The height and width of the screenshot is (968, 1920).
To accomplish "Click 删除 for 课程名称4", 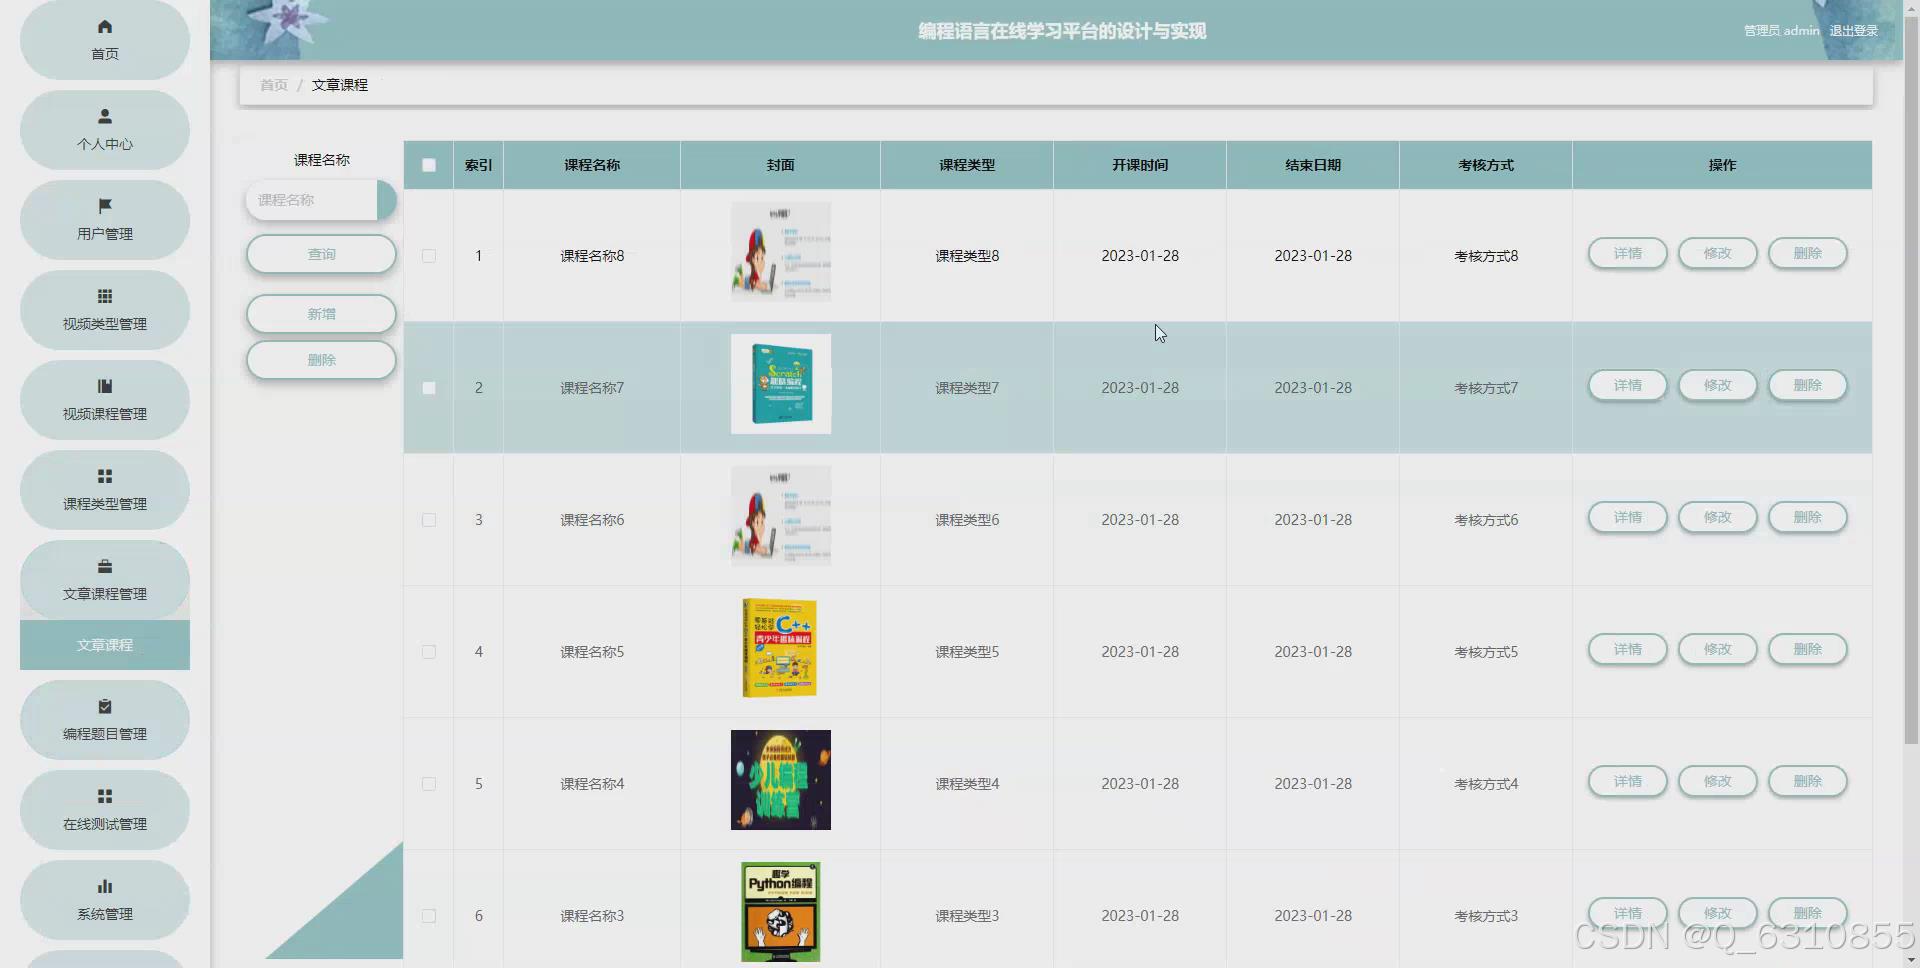I will click(1807, 781).
